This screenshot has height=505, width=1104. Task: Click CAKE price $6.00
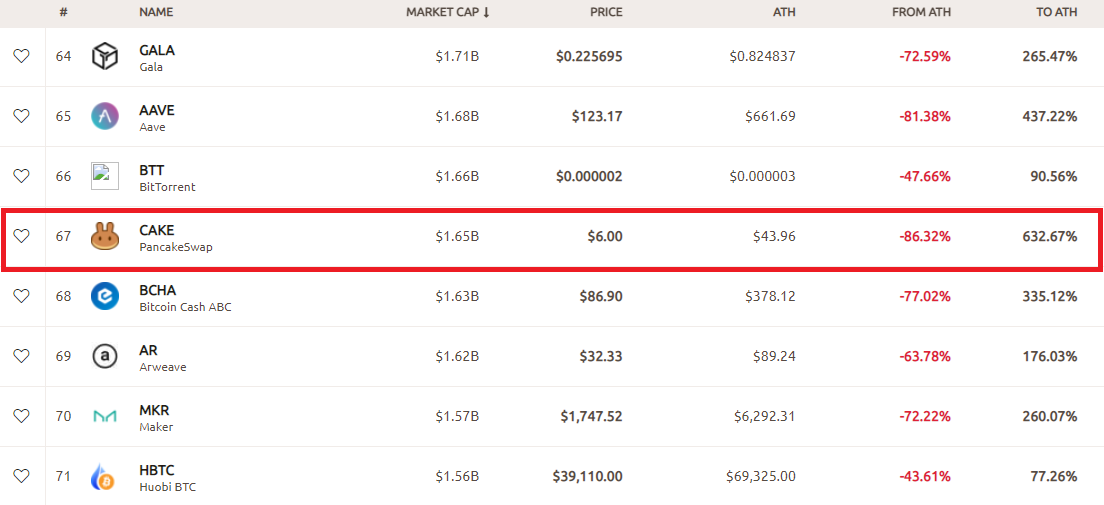point(606,237)
